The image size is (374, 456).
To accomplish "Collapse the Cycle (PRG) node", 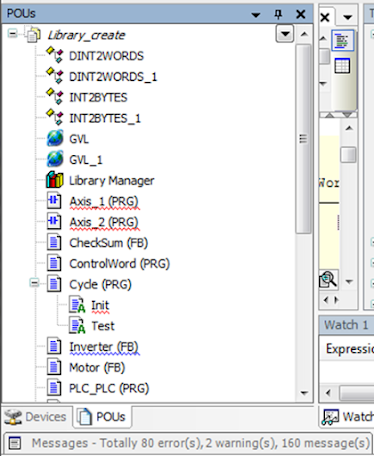I will click(x=34, y=283).
